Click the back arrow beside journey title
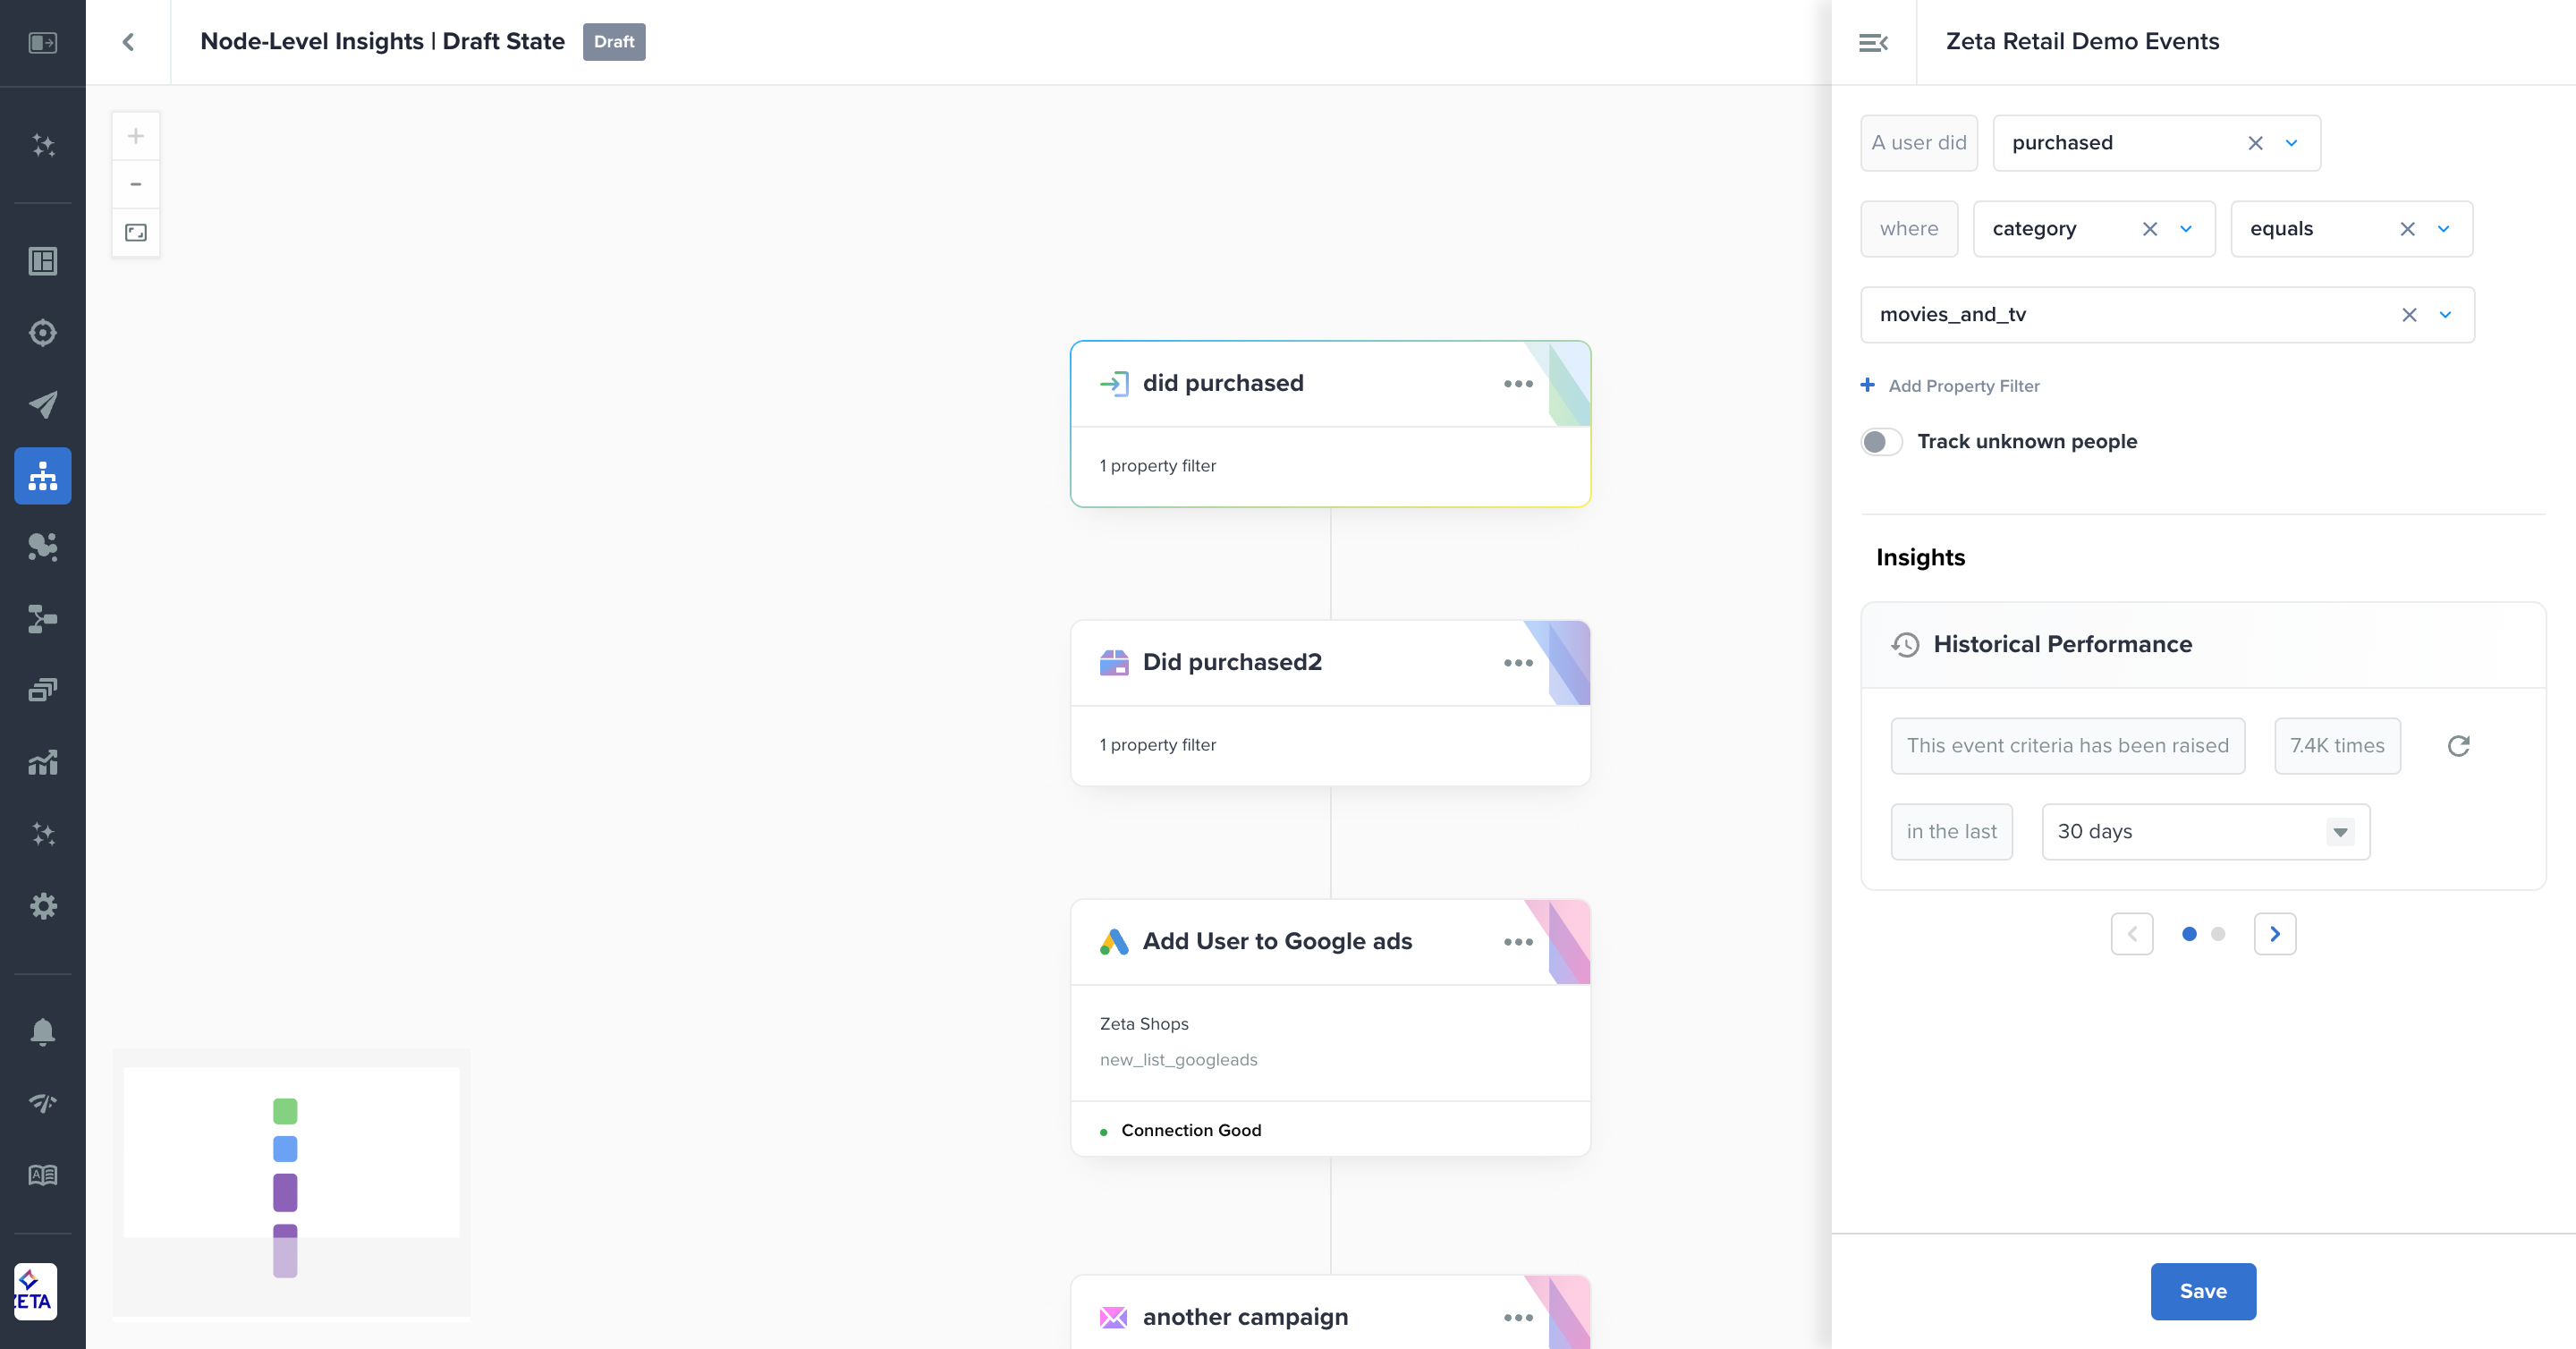The height and width of the screenshot is (1349, 2576). (128, 42)
